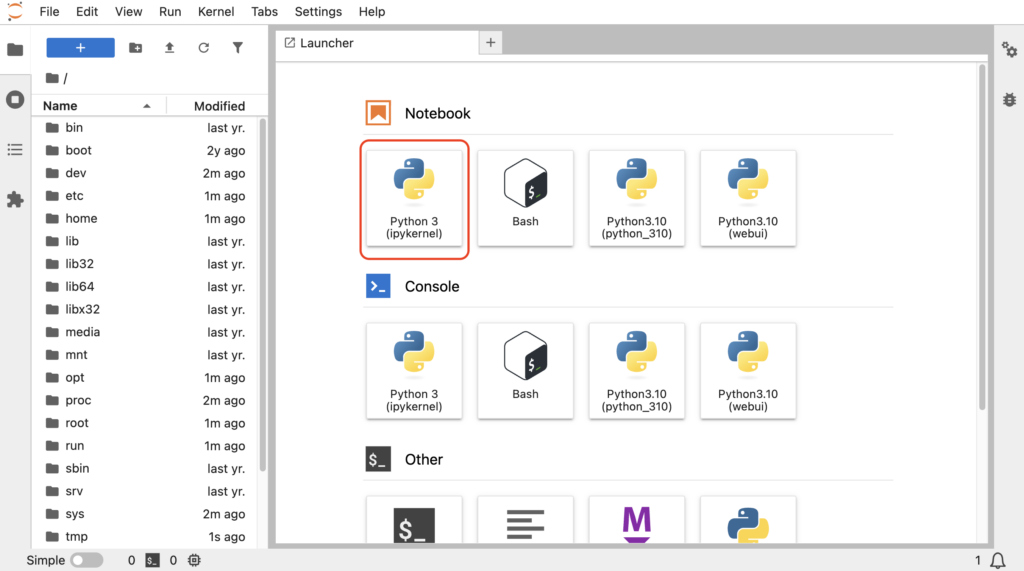This screenshot has height=571, width=1024.
Task: Click the notifications bell icon
Action: [x=997, y=561]
